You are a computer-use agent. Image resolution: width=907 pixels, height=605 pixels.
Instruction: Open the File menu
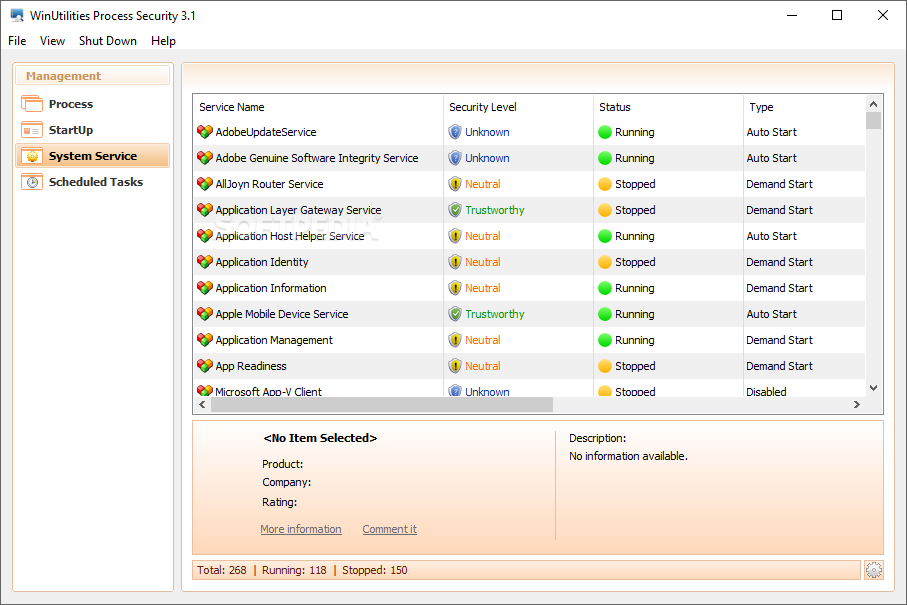click(17, 41)
